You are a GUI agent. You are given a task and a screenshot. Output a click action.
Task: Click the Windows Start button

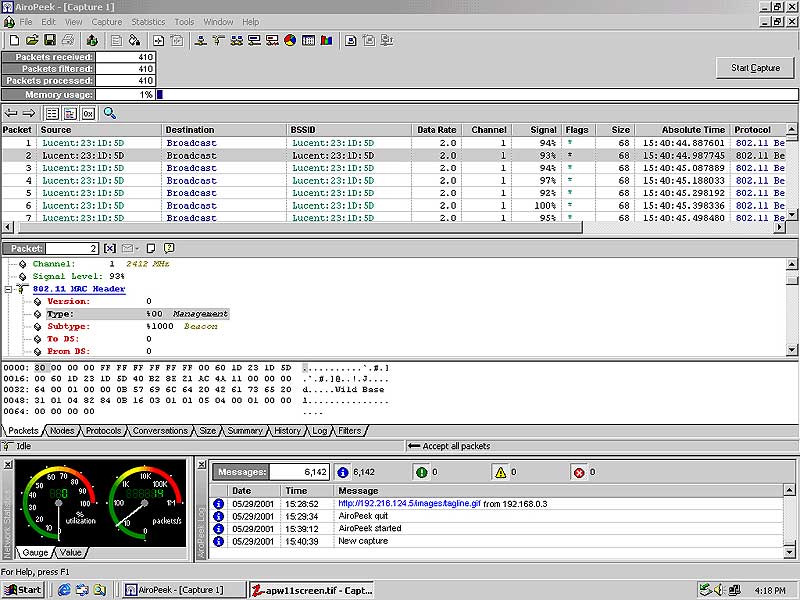coord(23,590)
